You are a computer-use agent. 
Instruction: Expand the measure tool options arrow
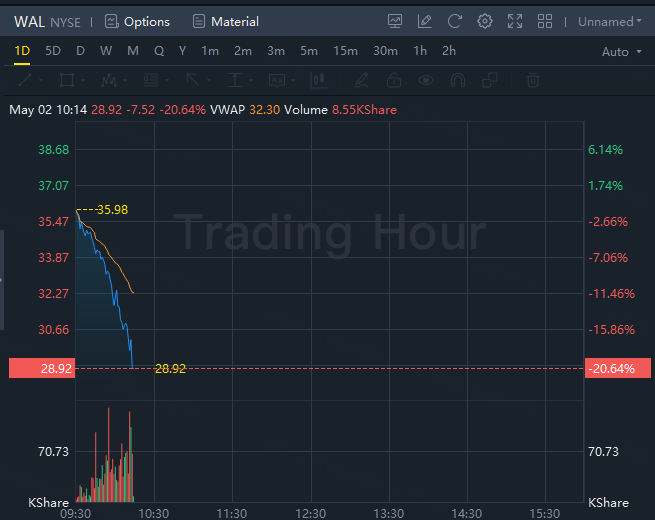pyautogui.click(x=251, y=80)
